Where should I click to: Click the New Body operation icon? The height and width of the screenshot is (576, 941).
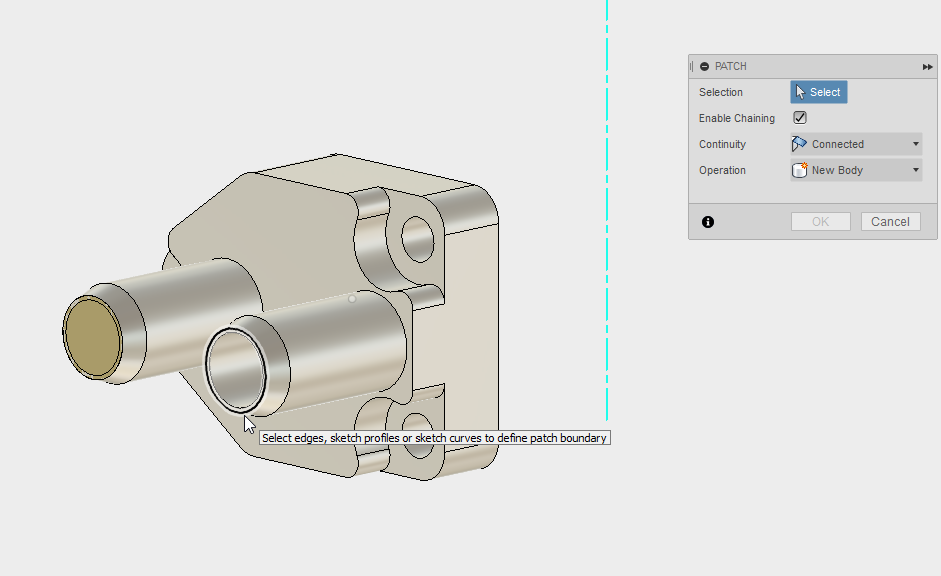tap(798, 170)
